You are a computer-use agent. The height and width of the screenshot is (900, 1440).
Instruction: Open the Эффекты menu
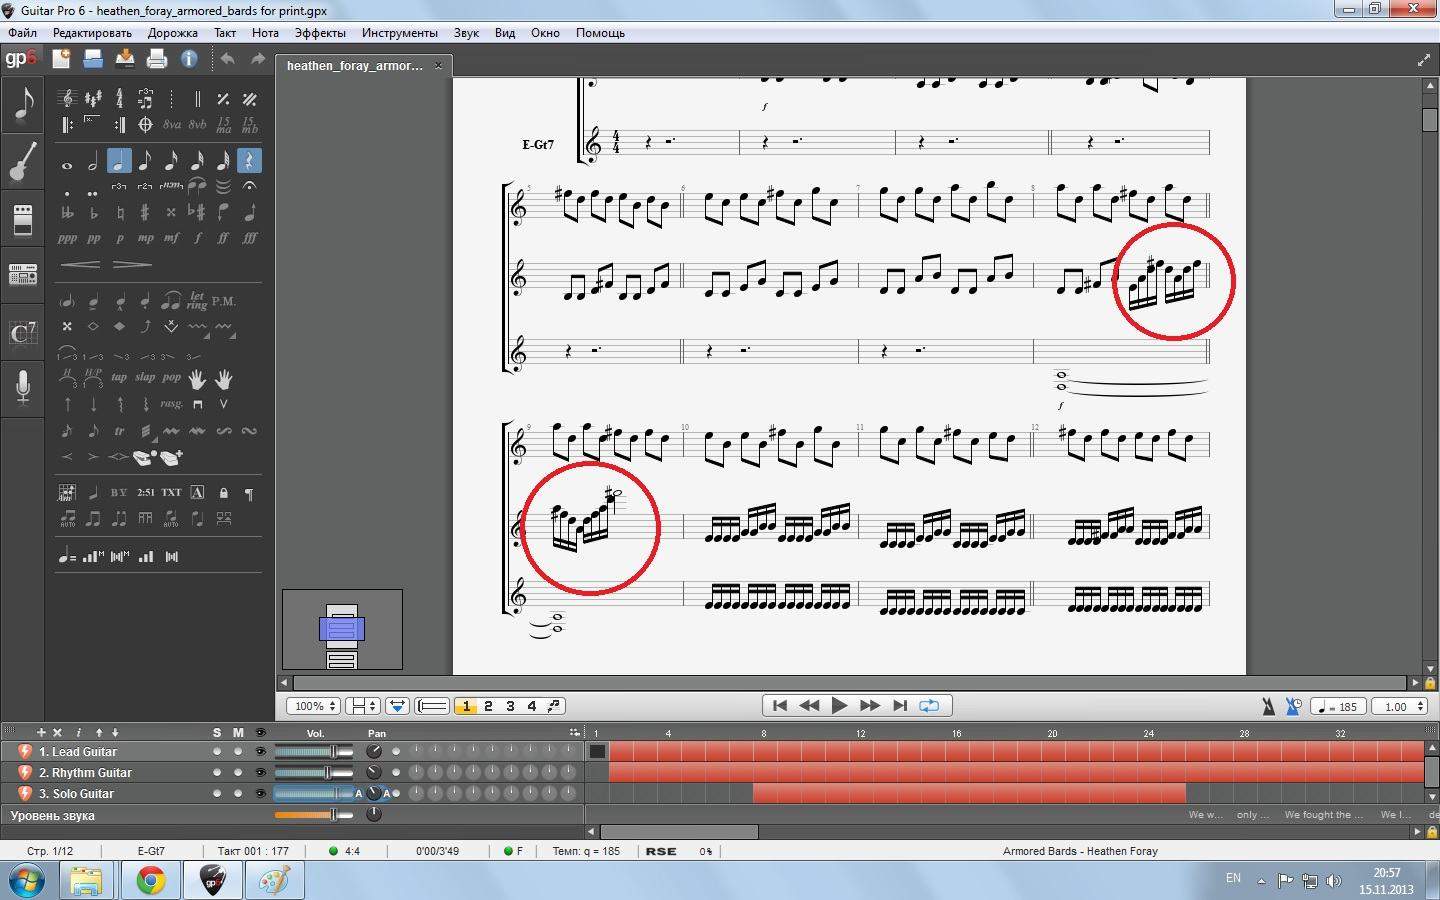[320, 33]
